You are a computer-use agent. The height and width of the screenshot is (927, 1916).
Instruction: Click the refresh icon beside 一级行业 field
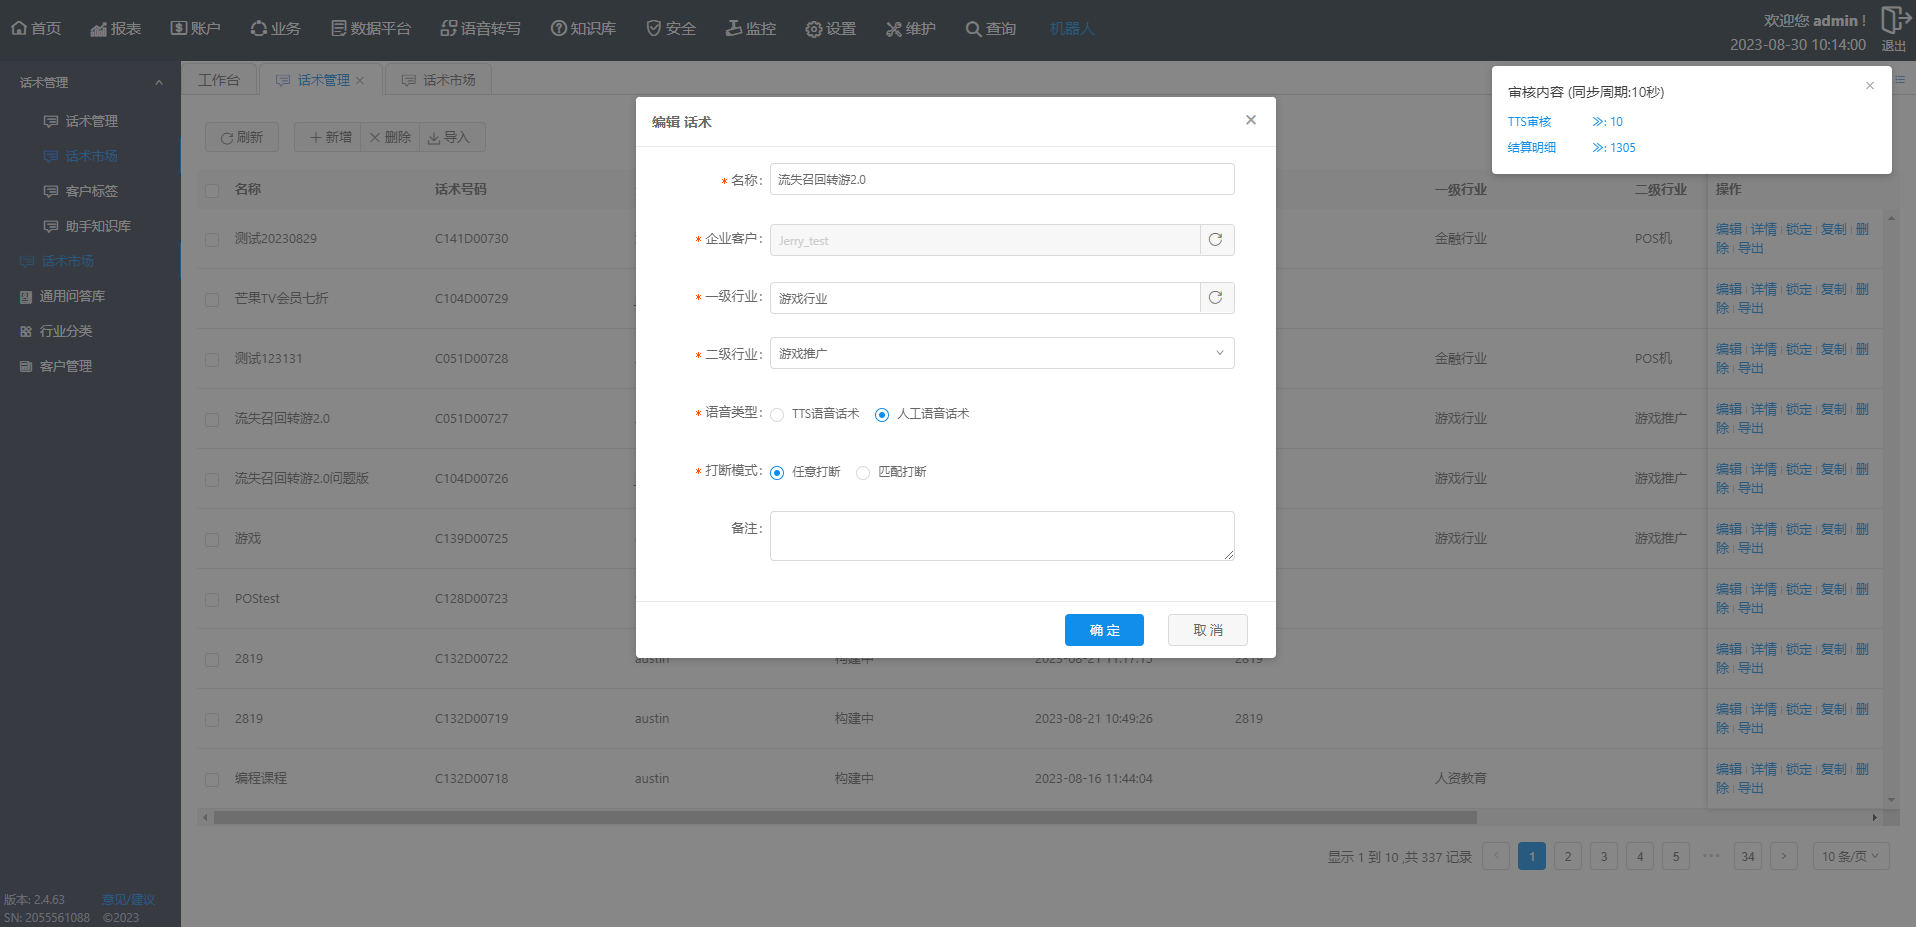click(x=1216, y=298)
